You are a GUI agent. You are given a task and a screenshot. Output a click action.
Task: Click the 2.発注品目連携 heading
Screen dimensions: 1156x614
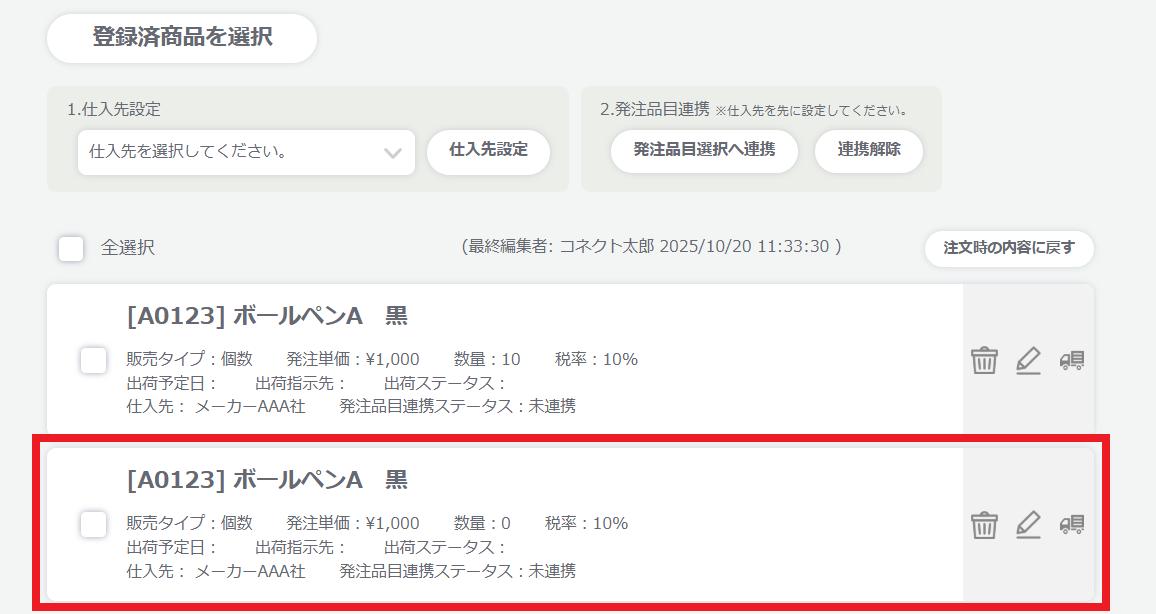(x=655, y=109)
